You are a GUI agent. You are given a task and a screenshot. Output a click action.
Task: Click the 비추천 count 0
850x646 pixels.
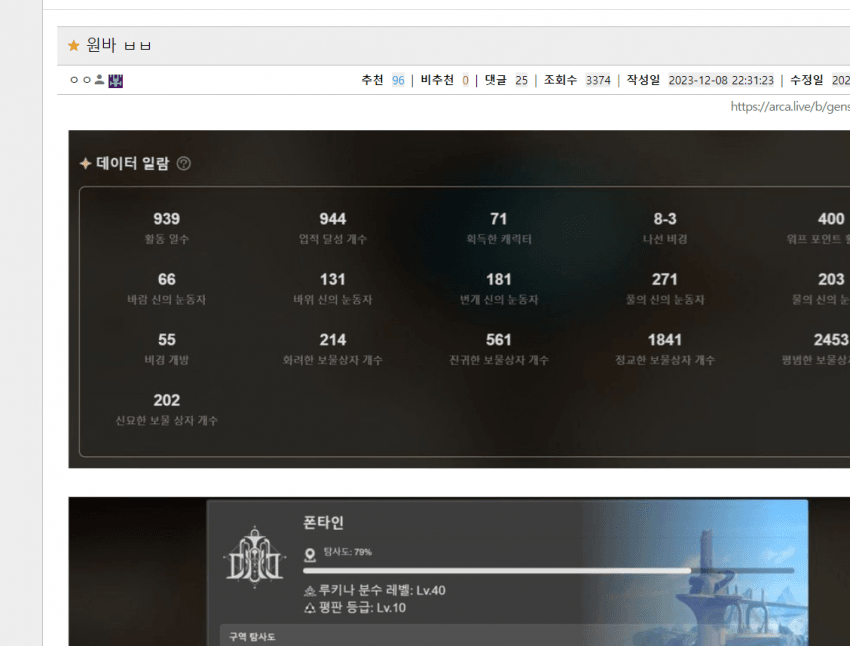pyautogui.click(x=465, y=81)
